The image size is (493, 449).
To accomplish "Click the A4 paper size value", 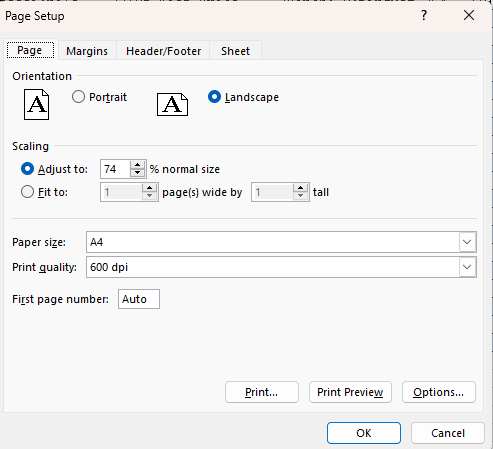I will coord(97,242).
